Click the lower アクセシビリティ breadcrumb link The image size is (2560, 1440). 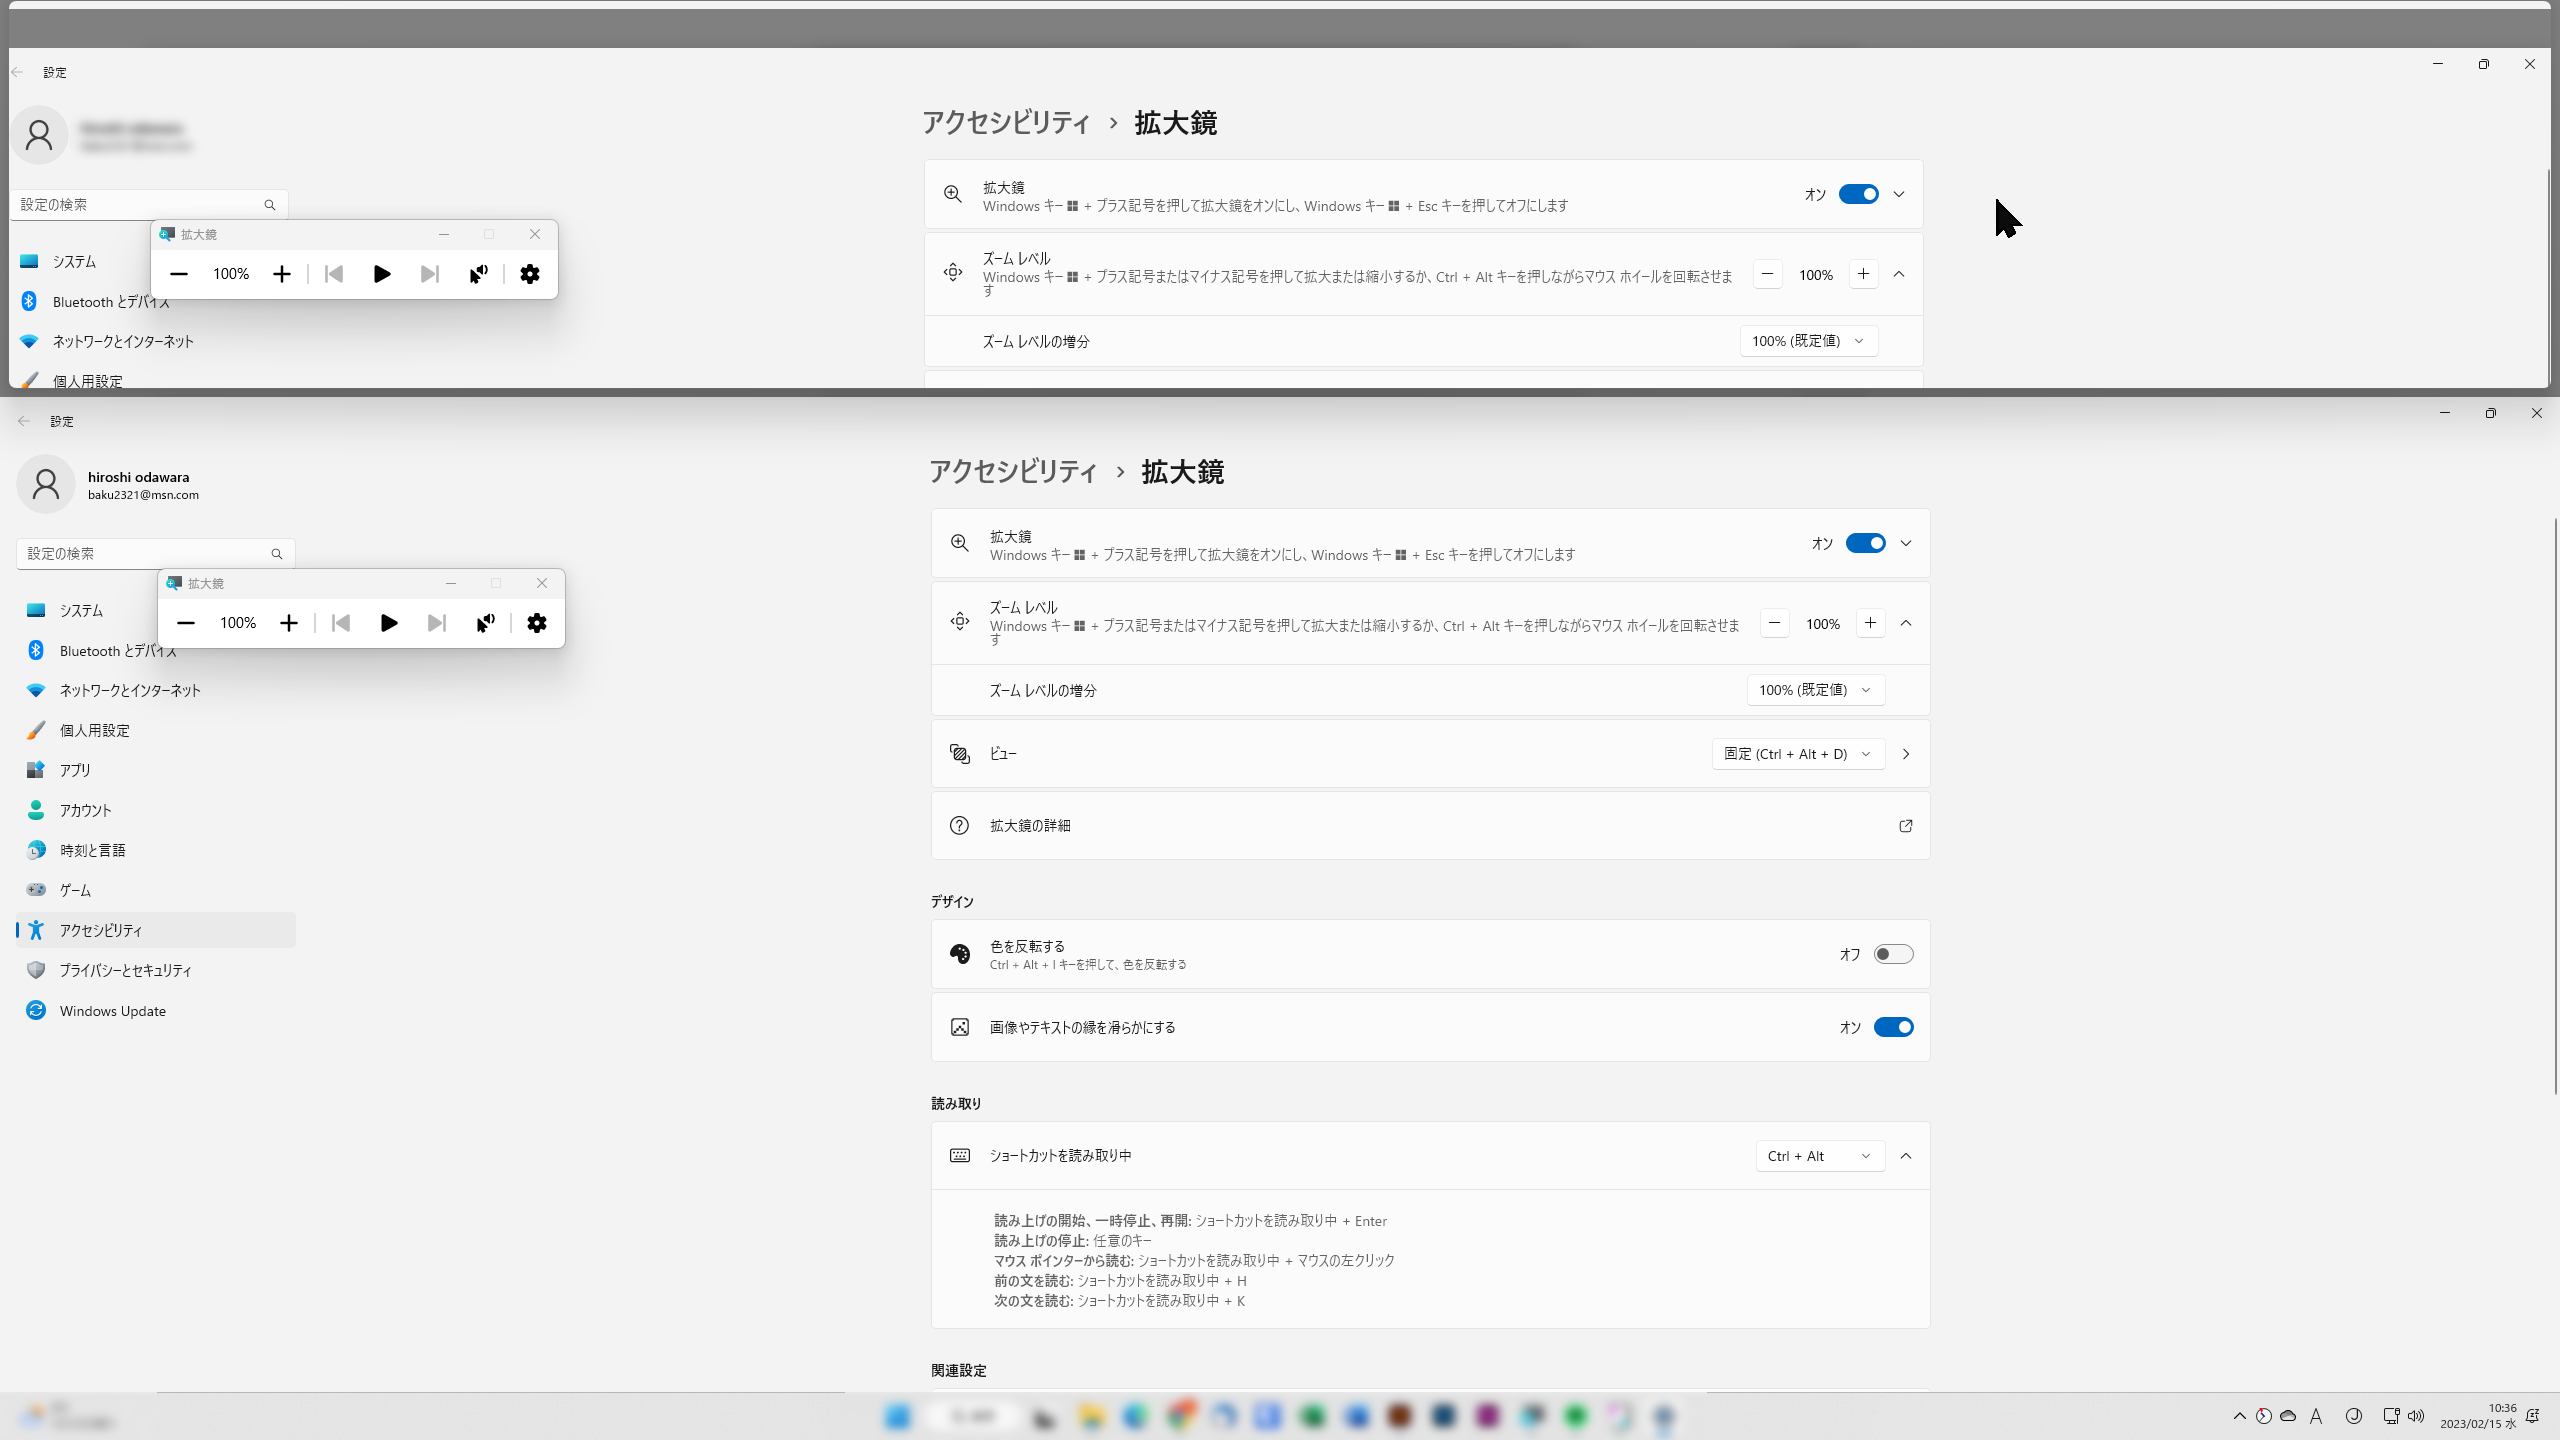[1012, 472]
